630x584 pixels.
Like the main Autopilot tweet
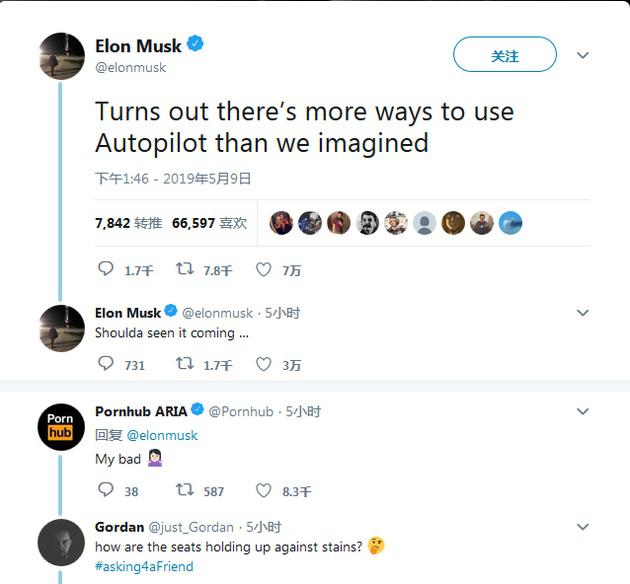point(264,269)
